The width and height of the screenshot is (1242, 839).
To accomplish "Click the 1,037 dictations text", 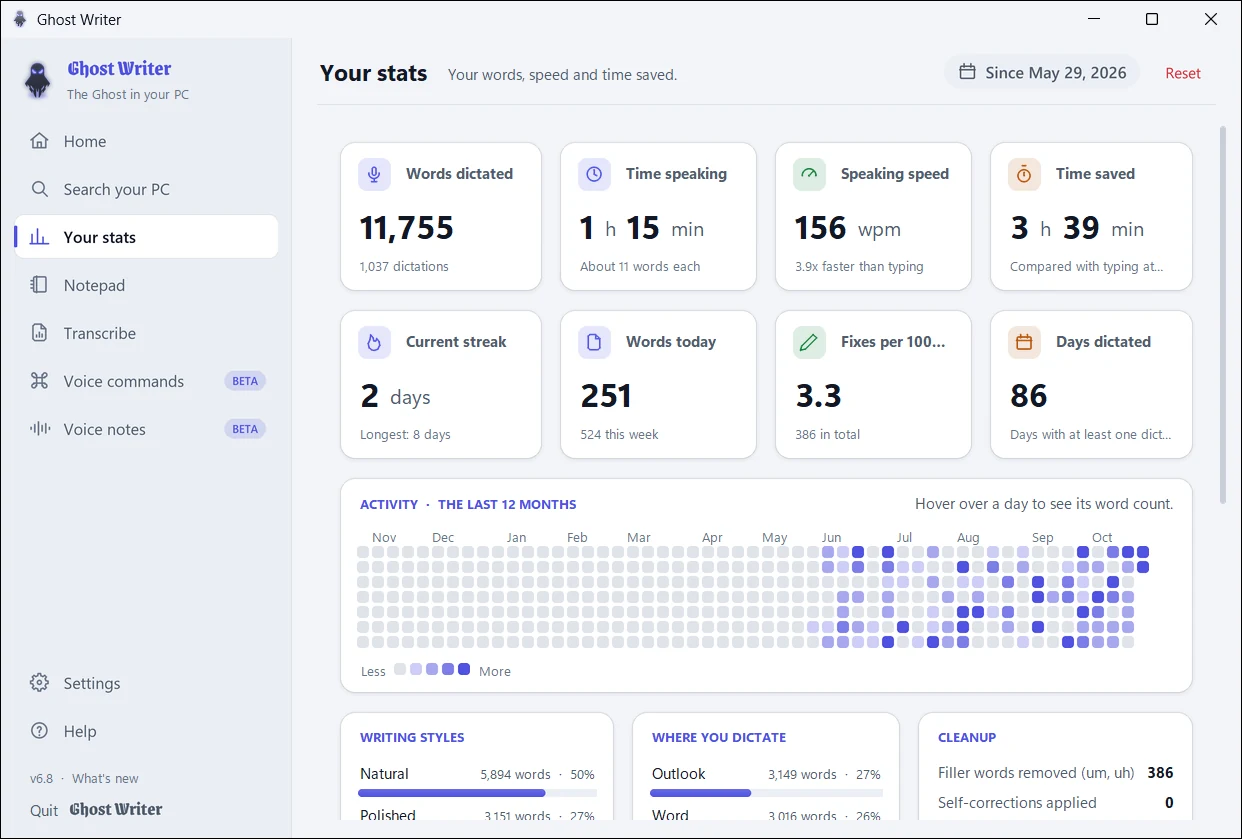I will (404, 267).
